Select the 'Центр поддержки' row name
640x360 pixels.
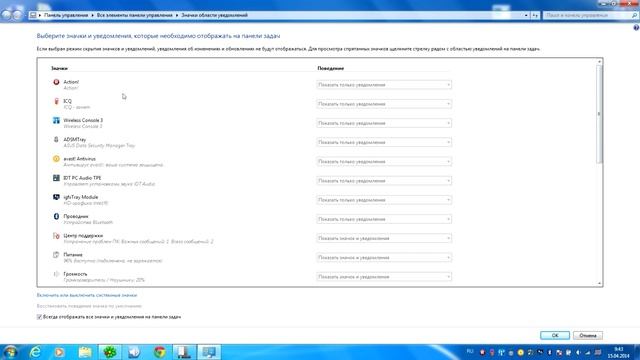coord(83,236)
